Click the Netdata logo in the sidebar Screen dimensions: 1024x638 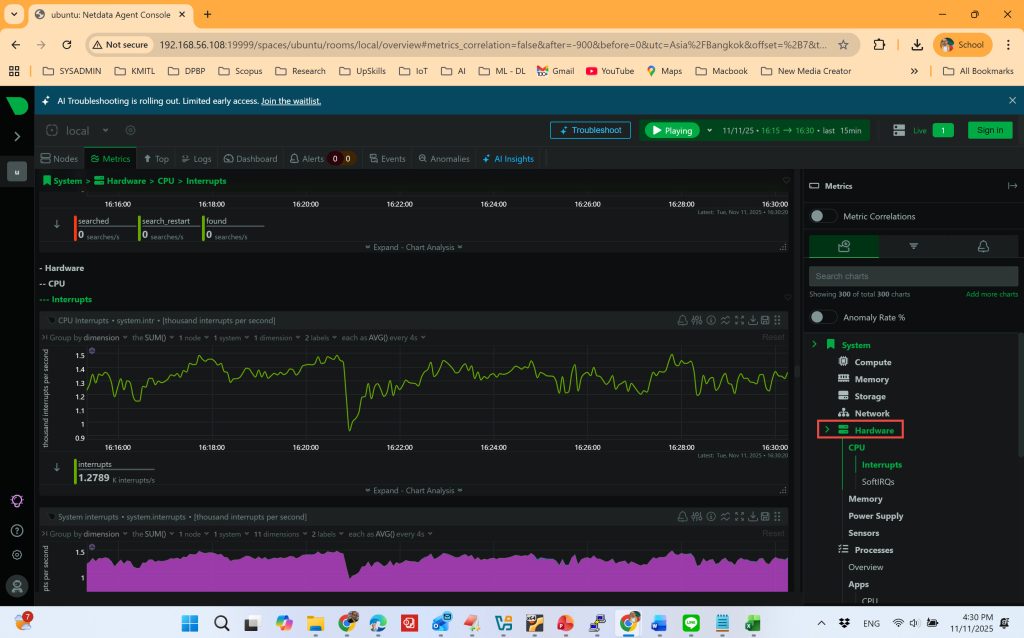(17, 106)
